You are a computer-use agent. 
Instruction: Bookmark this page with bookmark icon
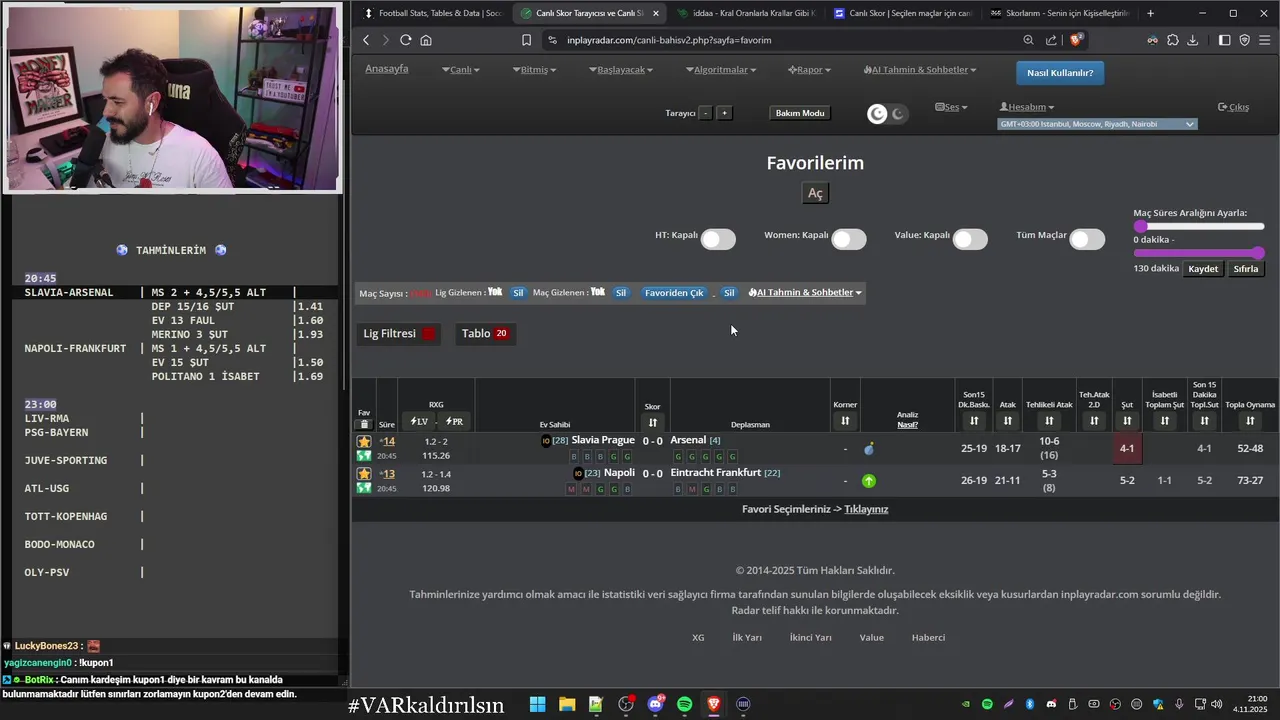pos(526,40)
